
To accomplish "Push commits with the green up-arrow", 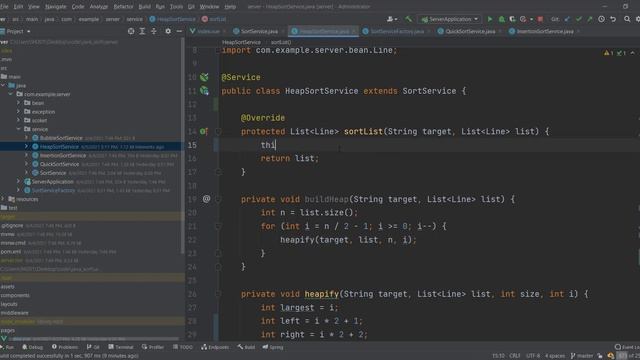I will coord(590,19).
